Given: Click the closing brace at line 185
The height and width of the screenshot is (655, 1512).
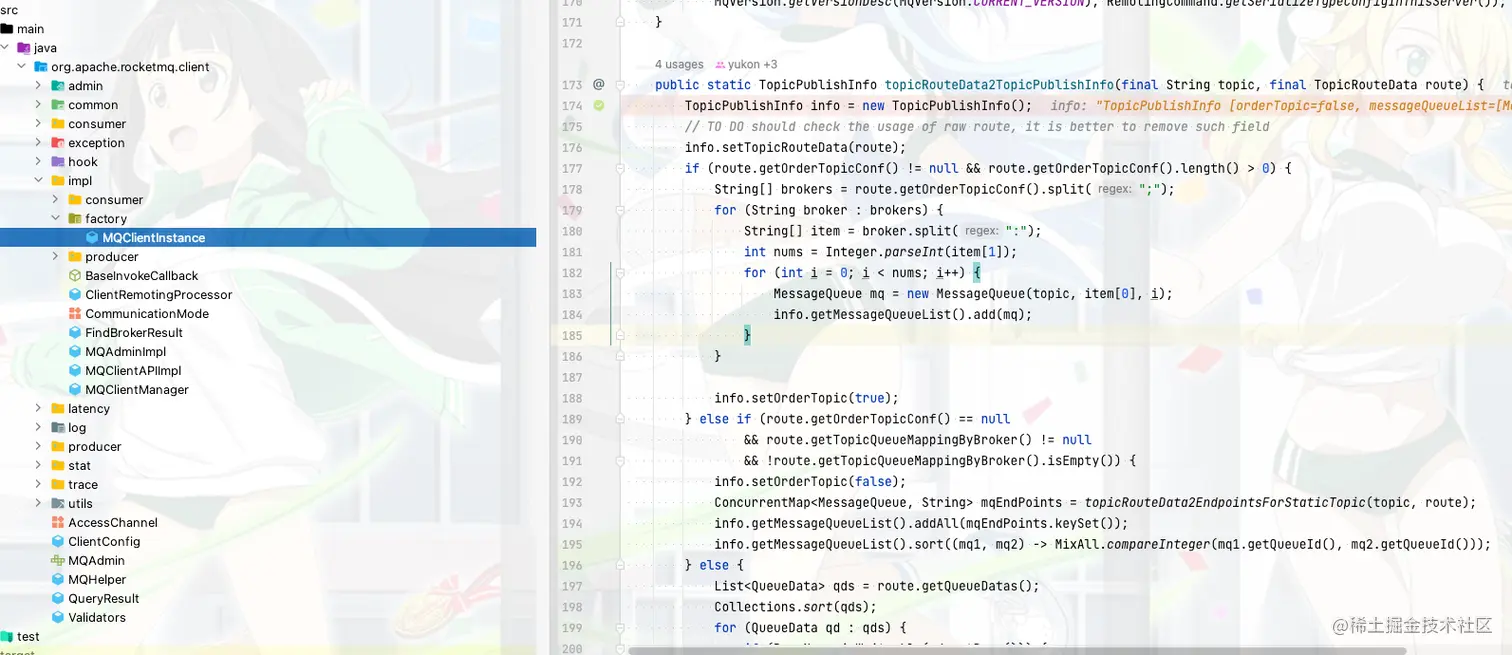Looking at the screenshot, I should [x=747, y=336].
